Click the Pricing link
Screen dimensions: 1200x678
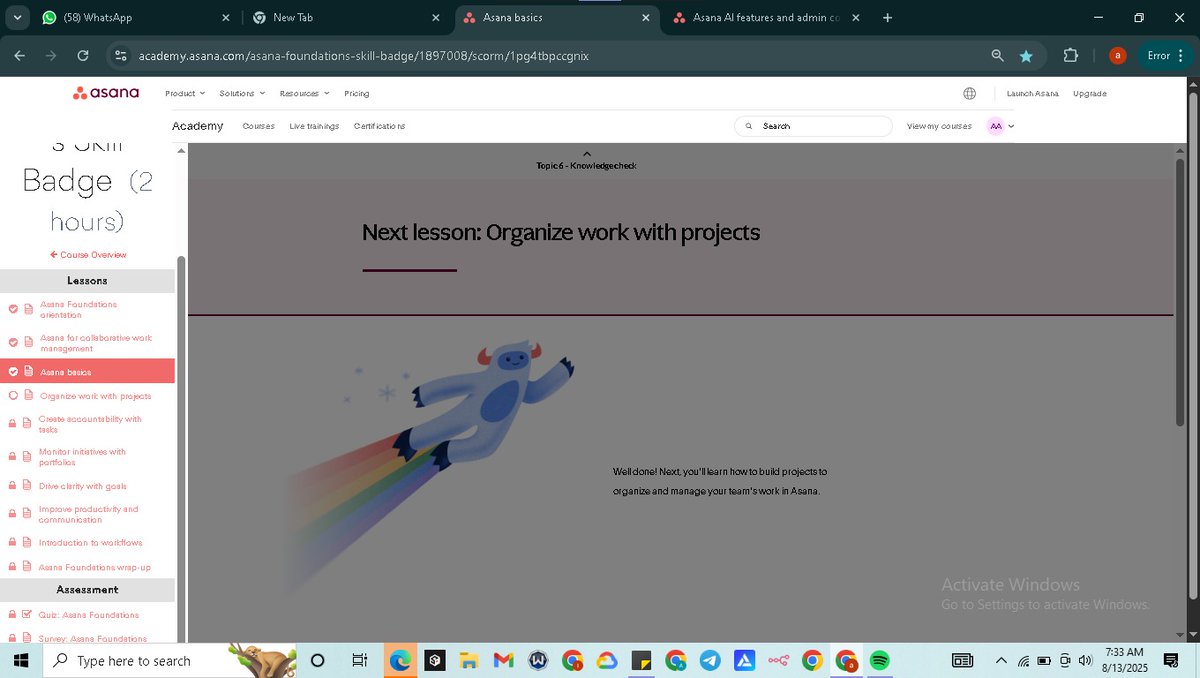(x=357, y=93)
